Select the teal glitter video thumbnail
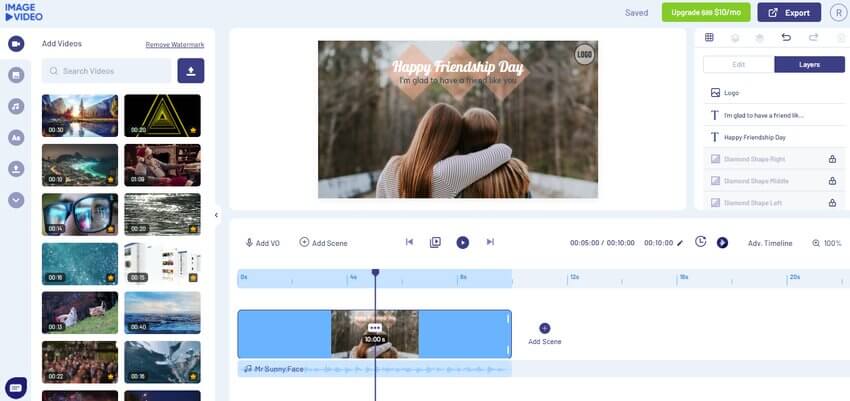850x401 pixels. click(x=80, y=263)
